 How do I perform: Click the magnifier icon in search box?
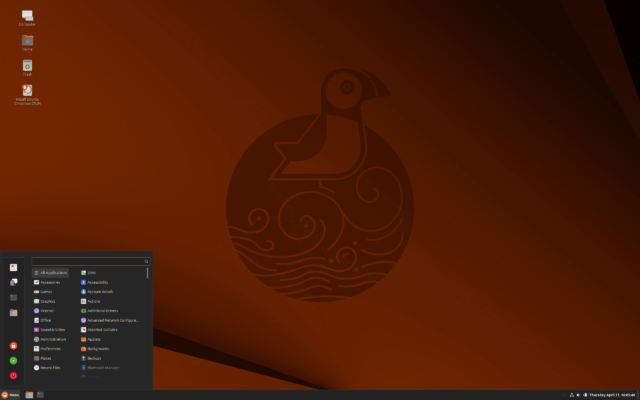pos(146,261)
